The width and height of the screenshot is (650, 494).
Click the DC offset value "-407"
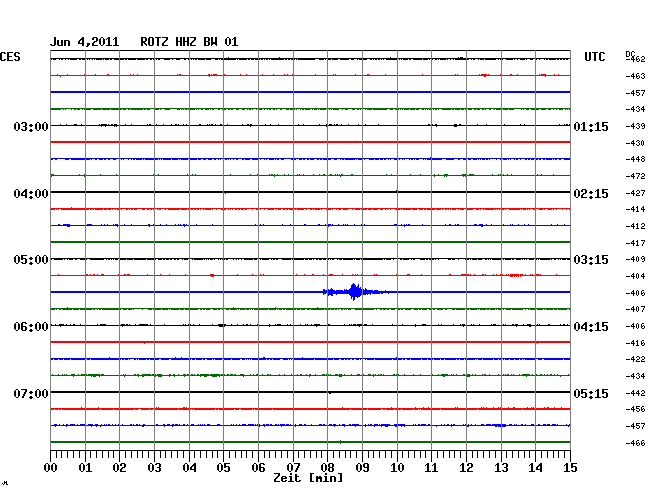pyautogui.click(x=635, y=309)
